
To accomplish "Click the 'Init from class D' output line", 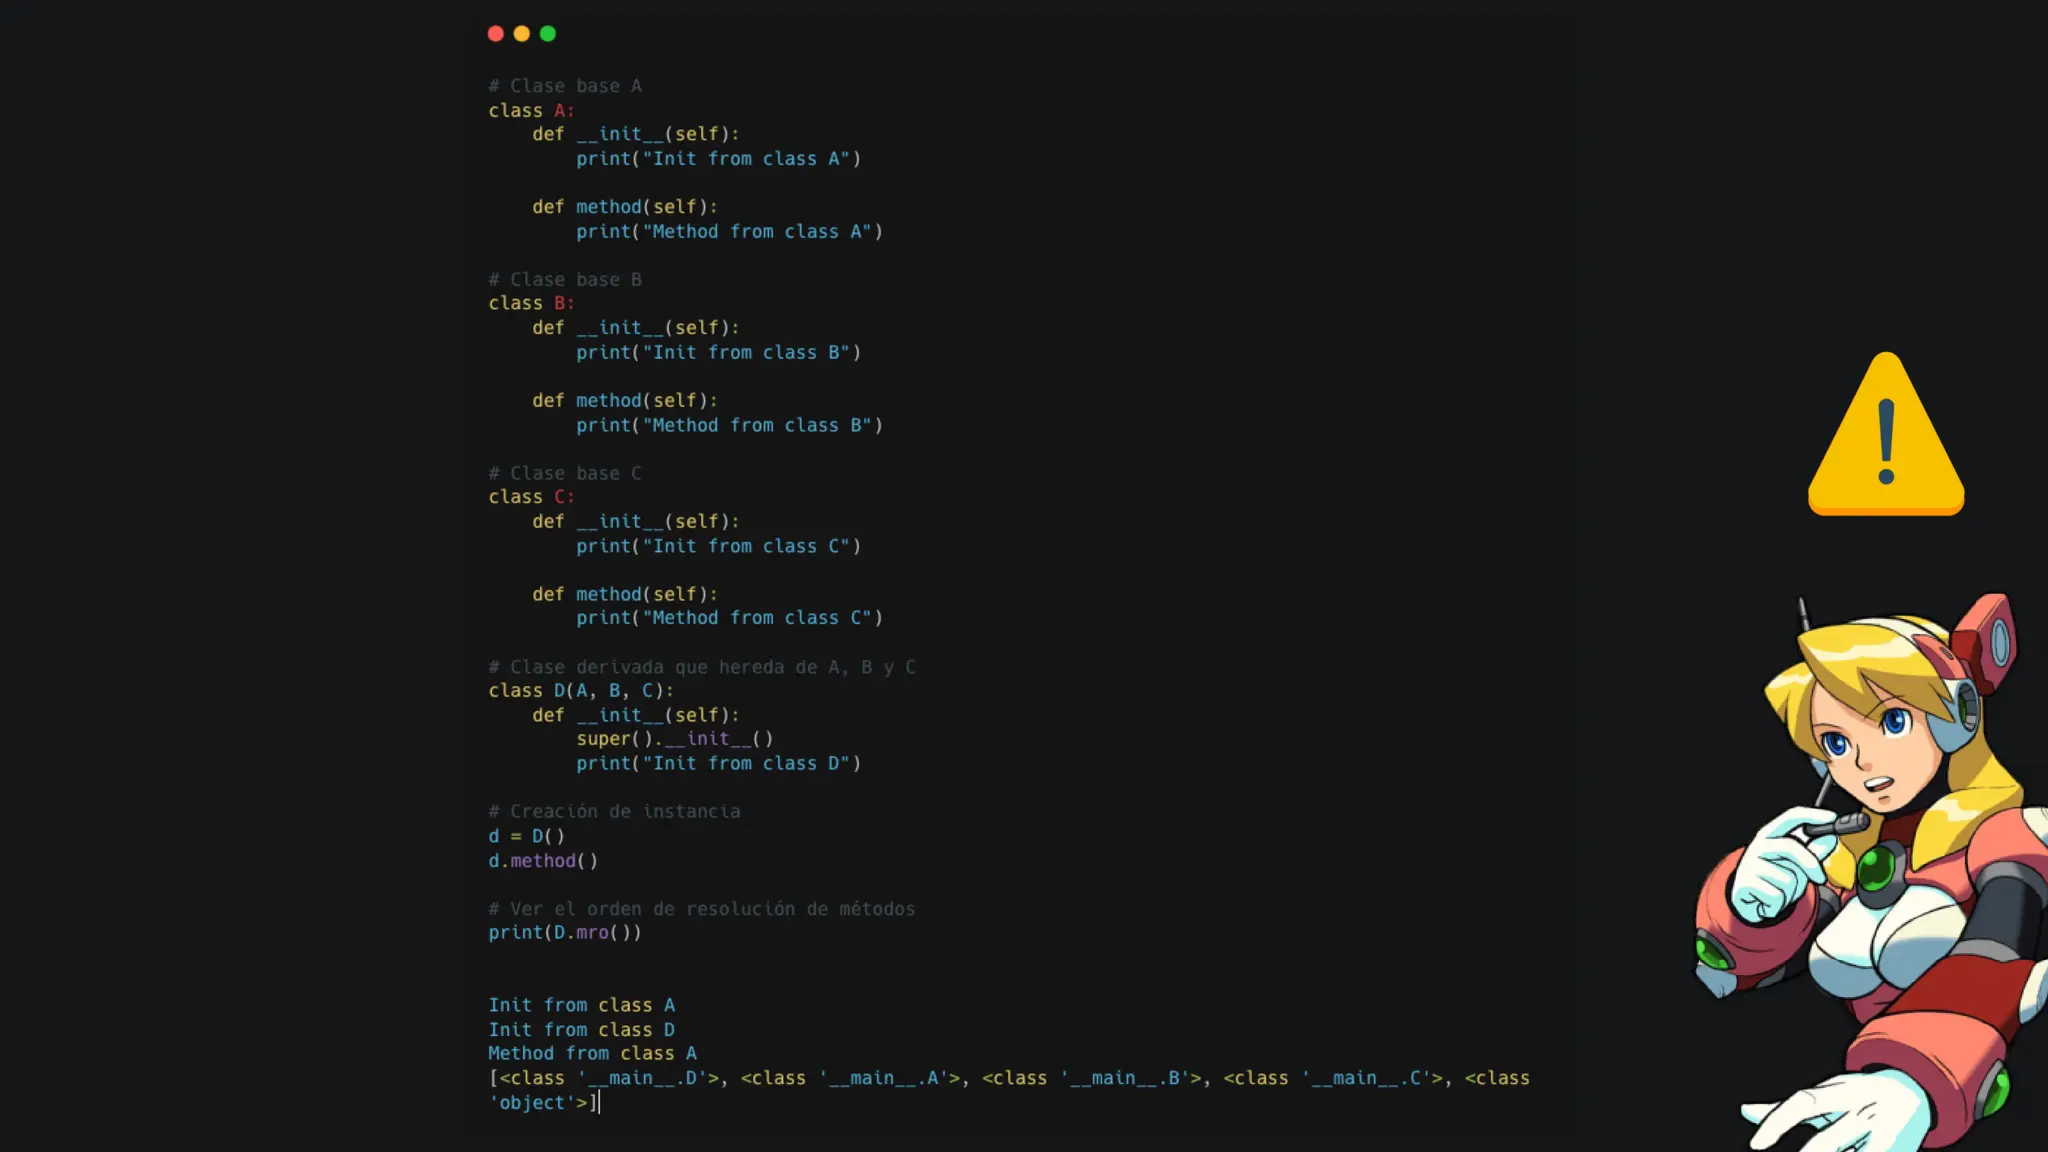I will pos(581,1030).
